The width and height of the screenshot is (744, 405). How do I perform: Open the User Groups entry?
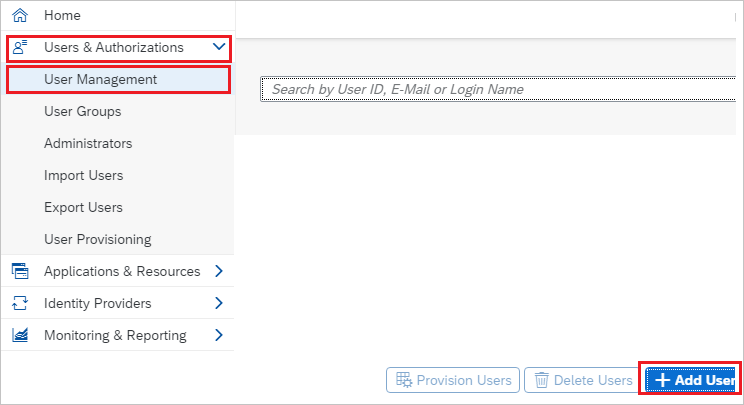click(118, 111)
